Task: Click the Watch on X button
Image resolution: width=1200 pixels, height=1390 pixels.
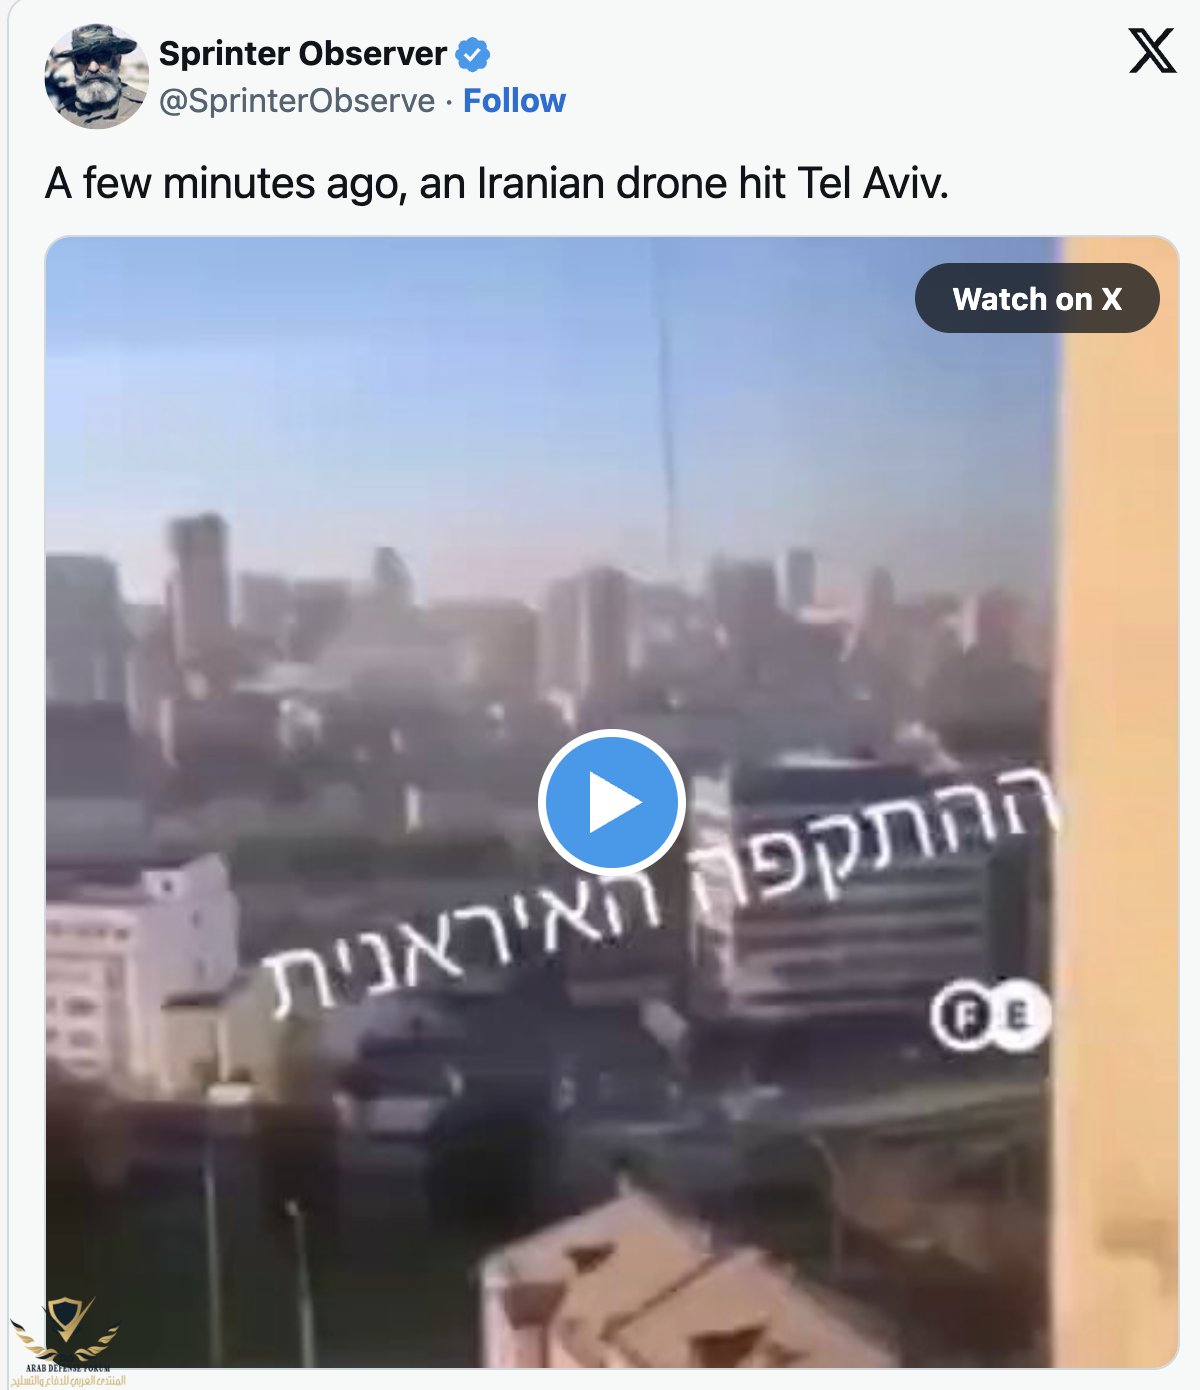Action: pos(1037,298)
